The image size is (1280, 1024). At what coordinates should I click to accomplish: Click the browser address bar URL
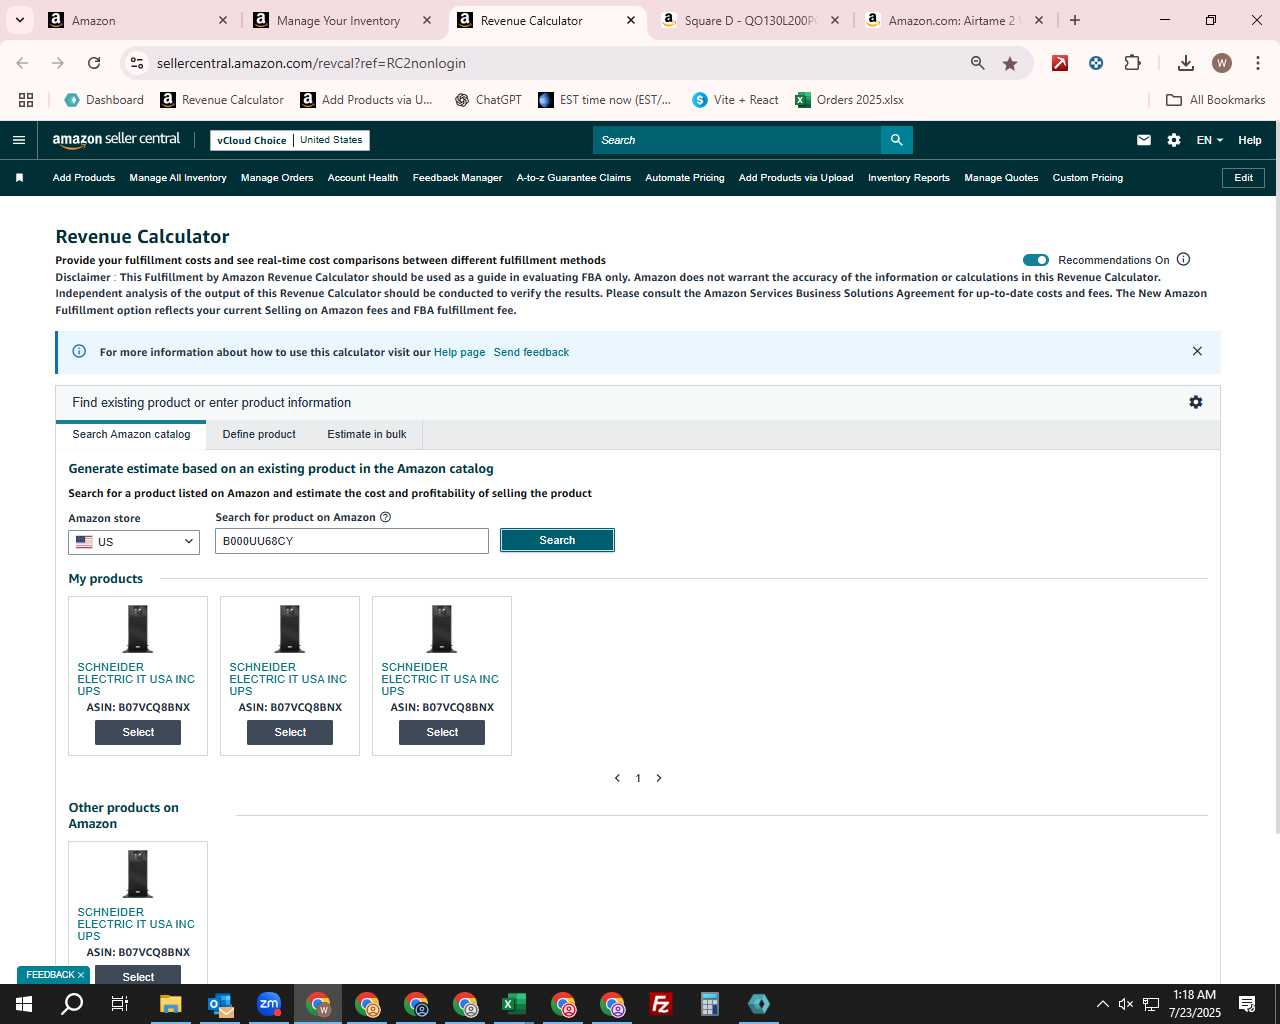pyautogui.click(x=311, y=63)
